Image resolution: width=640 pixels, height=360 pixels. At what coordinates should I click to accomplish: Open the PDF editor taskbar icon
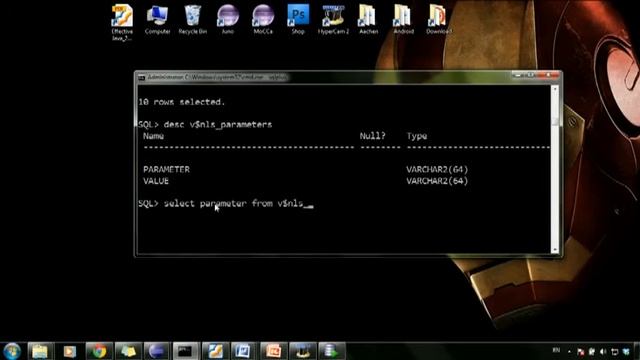point(215,351)
